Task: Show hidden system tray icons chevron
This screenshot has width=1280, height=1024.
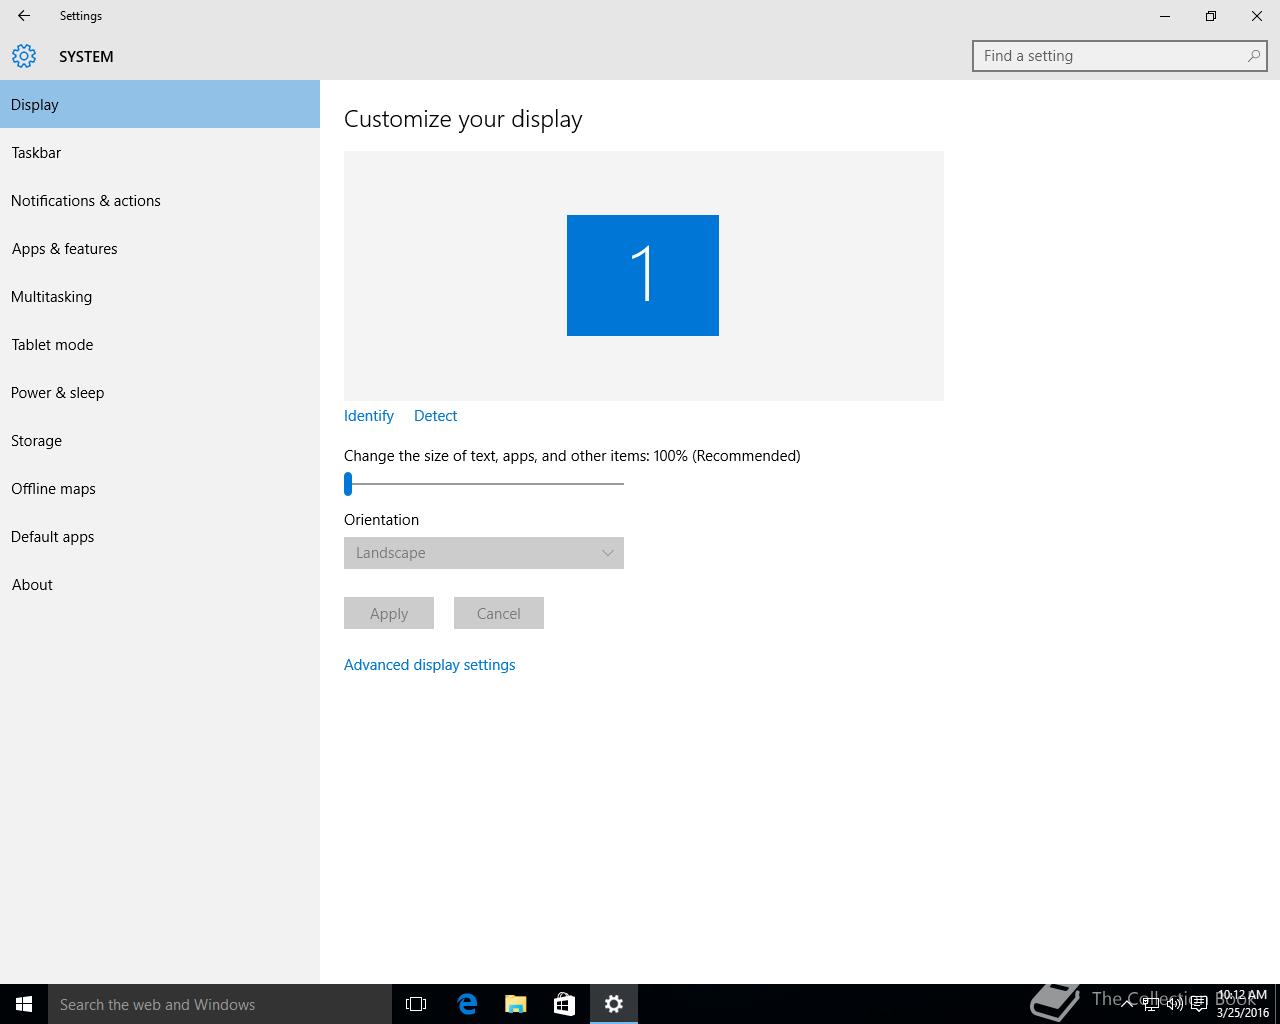Action: [1127, 1004]
